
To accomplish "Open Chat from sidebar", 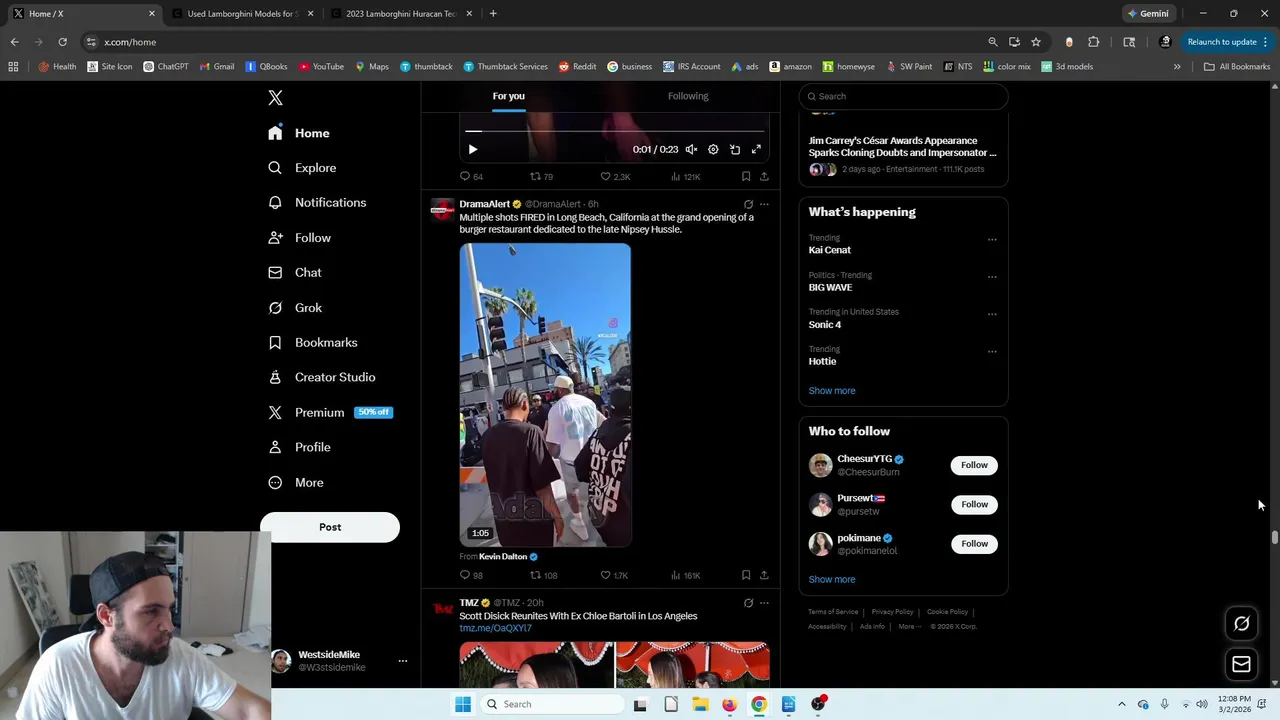I will [295, 272].
